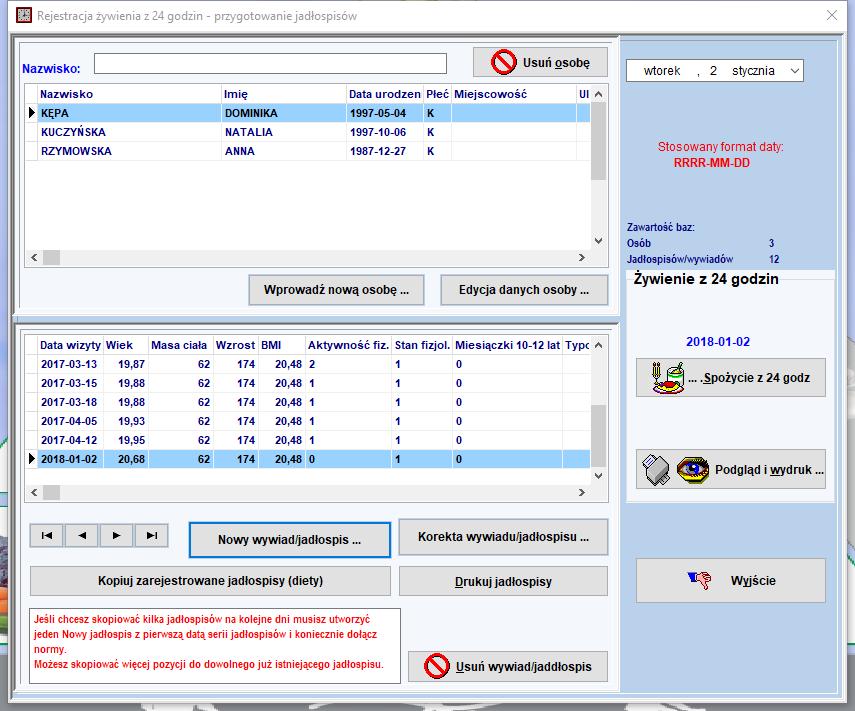
Task: Open the date picker dropdown showing wtorek 2 stycznia
Action: 794,71
